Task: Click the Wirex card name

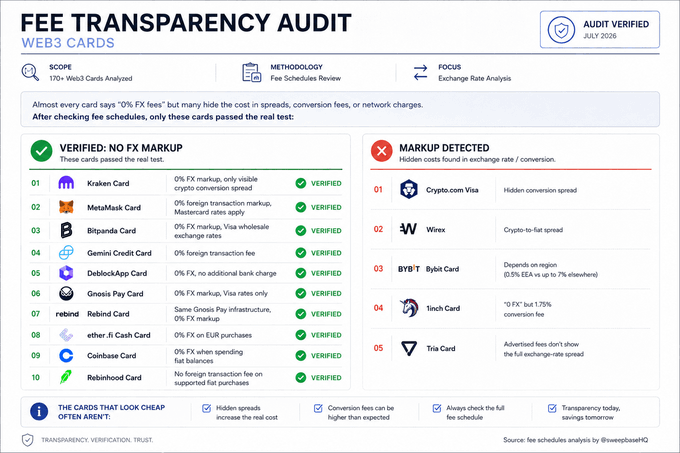Action: (435, 230)
